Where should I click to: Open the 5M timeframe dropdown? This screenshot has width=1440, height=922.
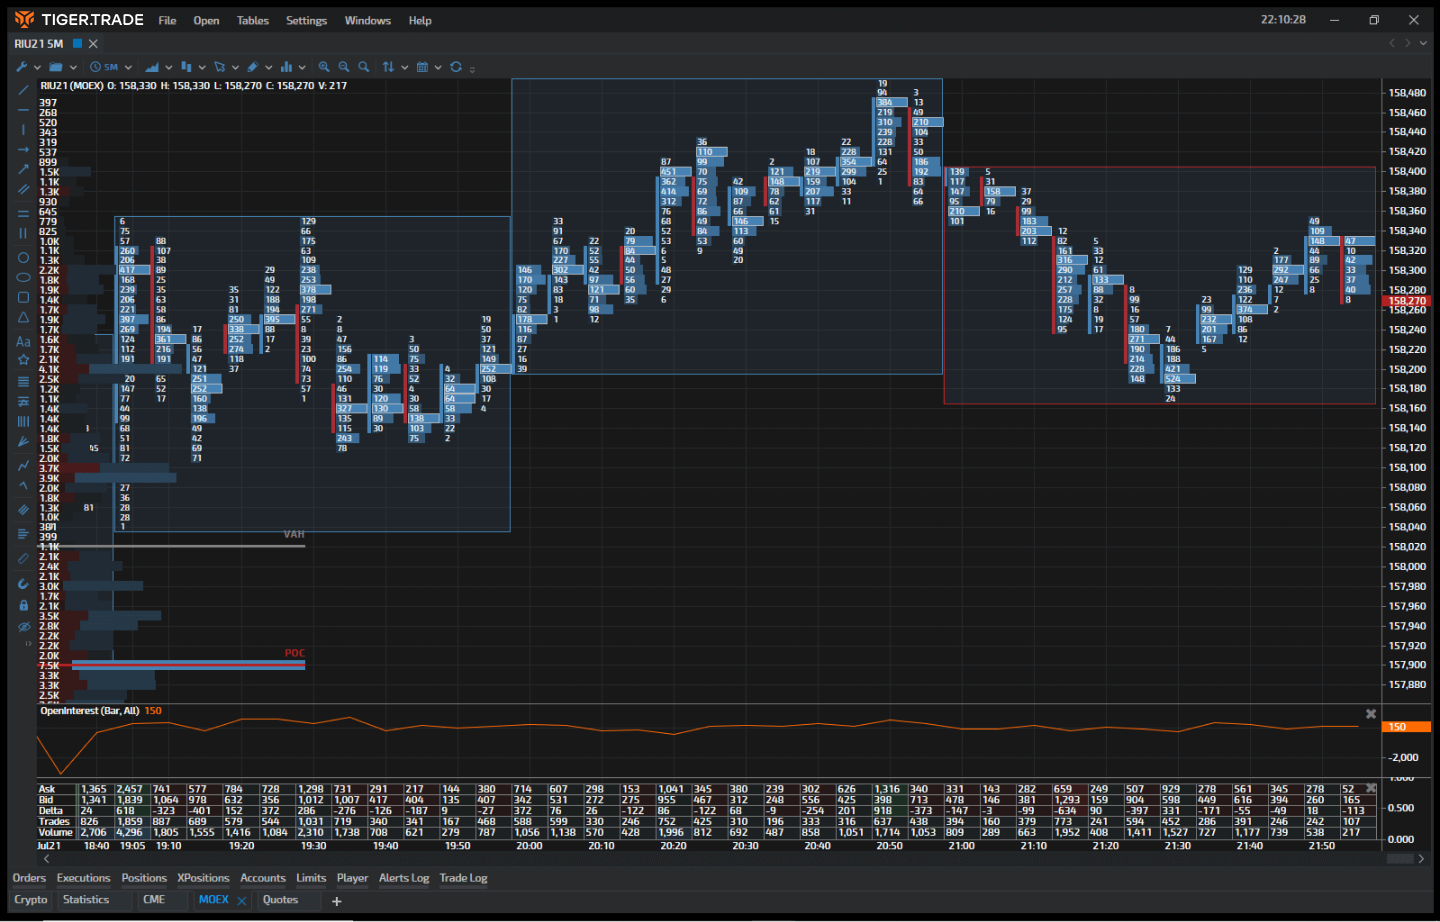coord(108,66)
